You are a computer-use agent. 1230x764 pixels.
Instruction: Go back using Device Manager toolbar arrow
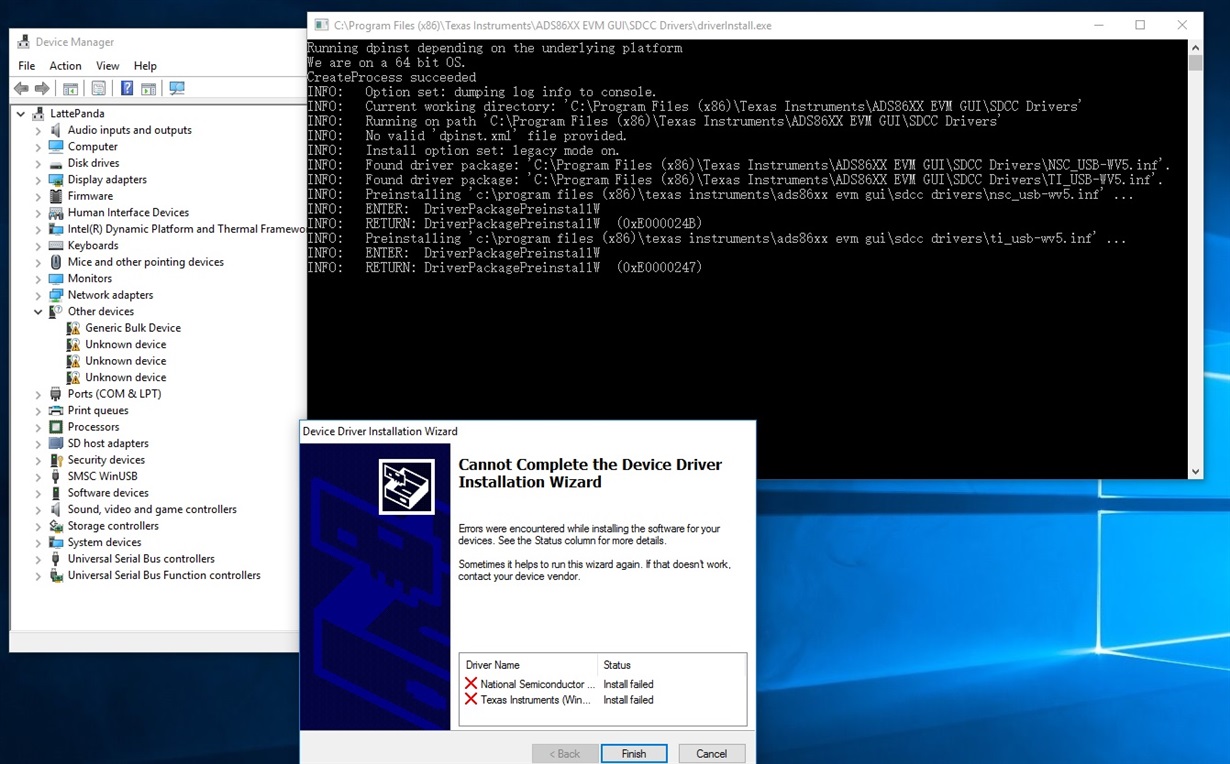pos(21,88)
